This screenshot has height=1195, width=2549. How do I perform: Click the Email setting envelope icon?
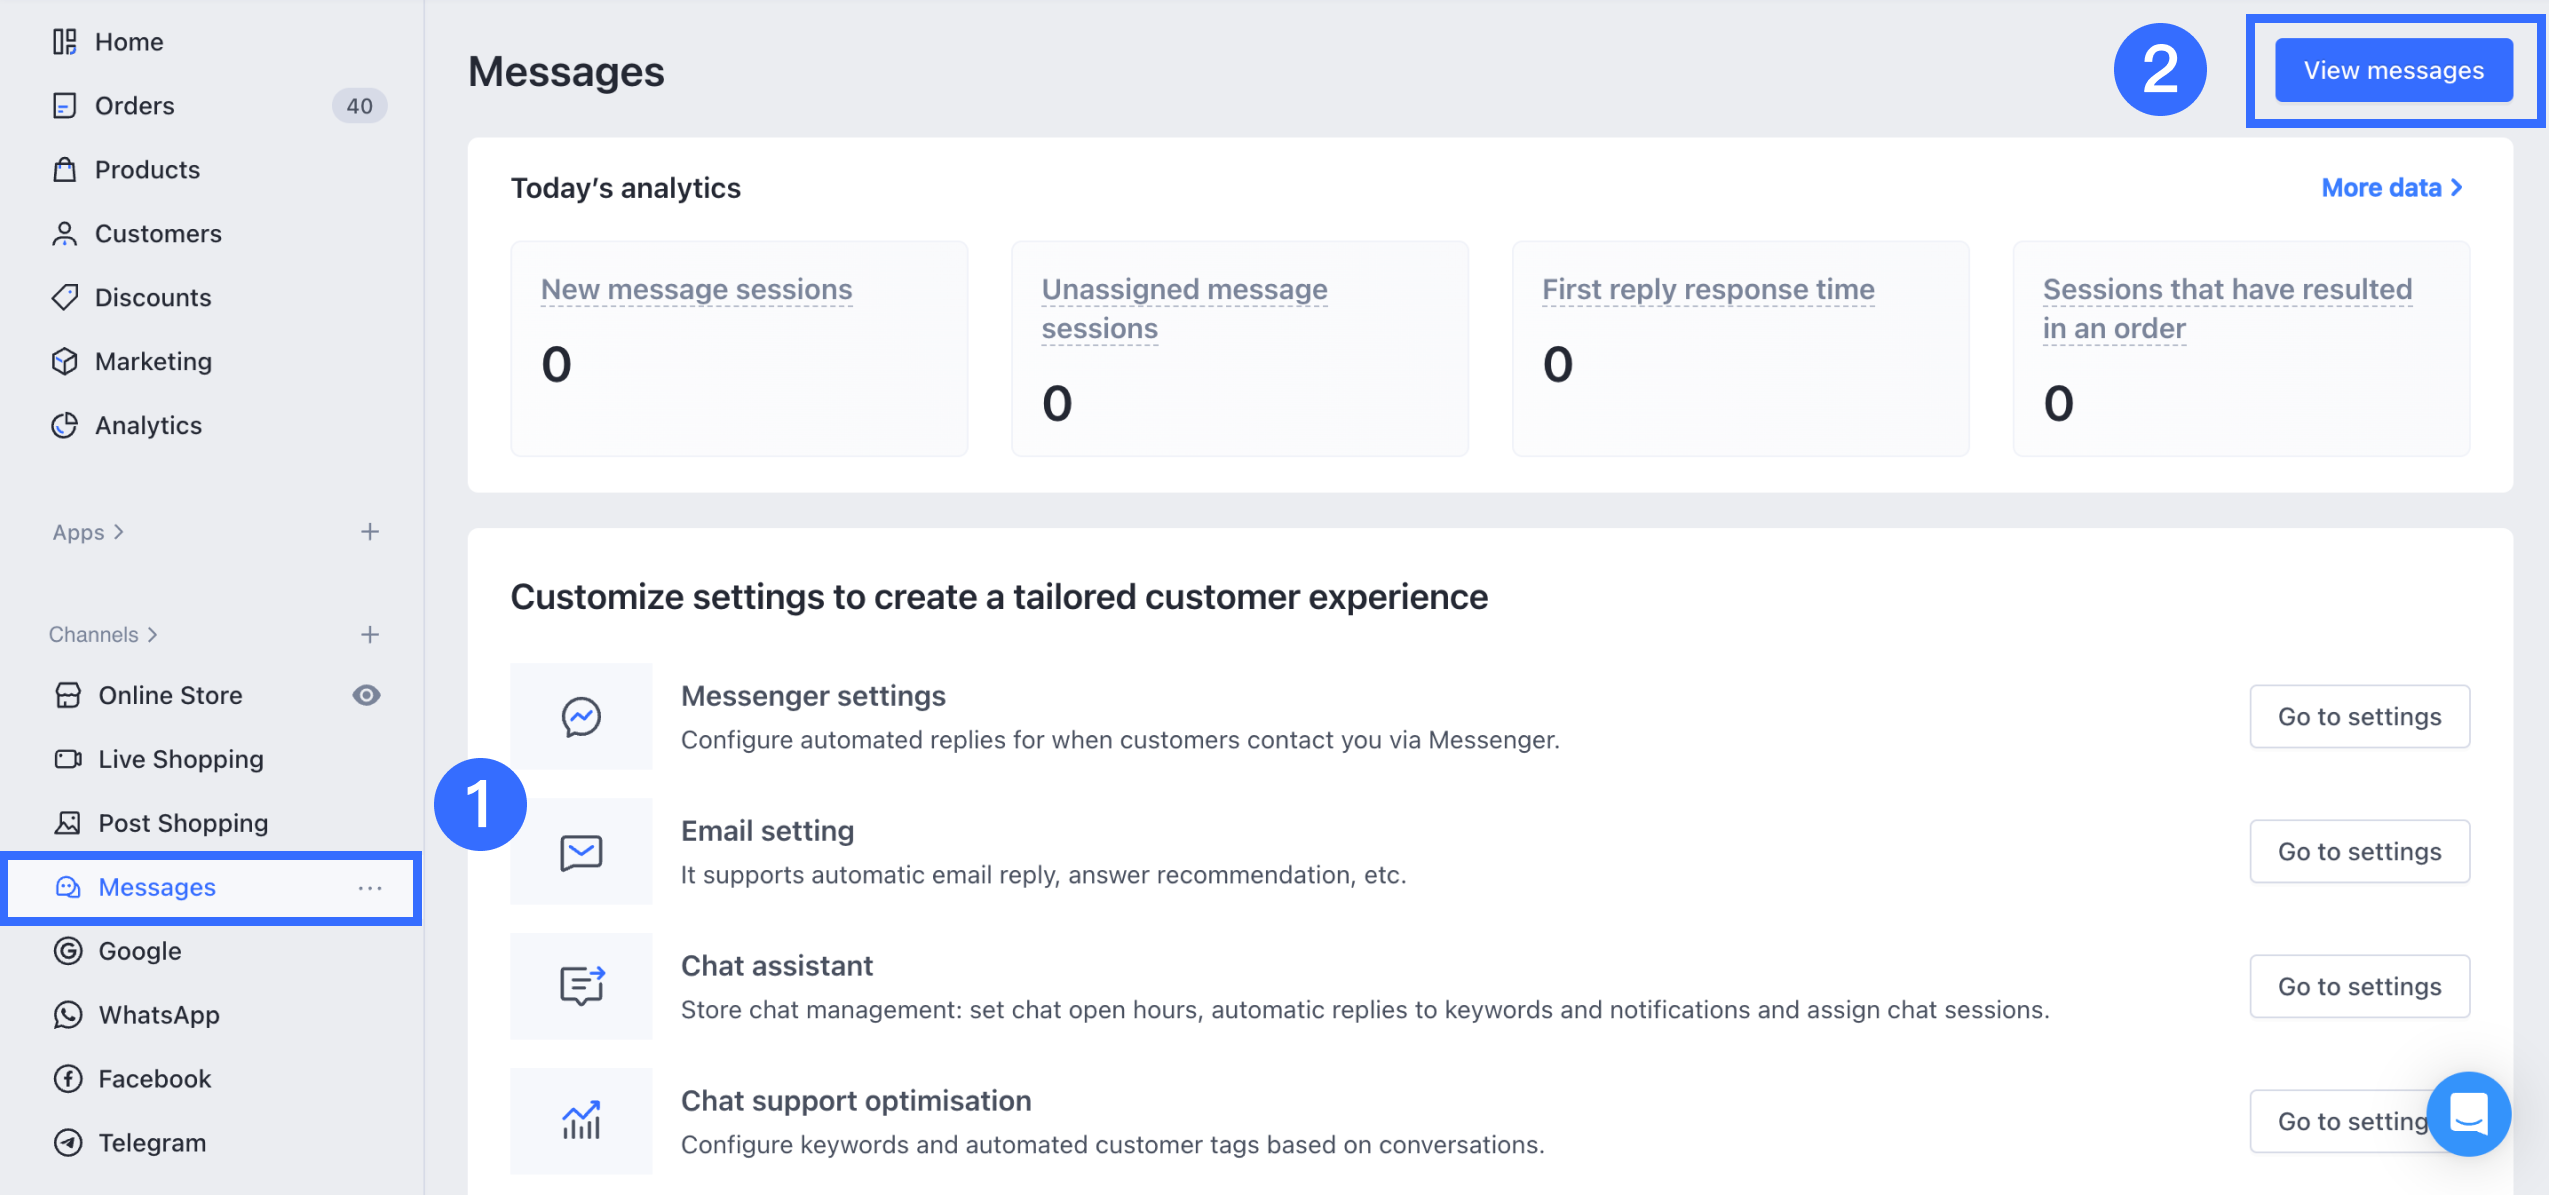coord(581,852)
